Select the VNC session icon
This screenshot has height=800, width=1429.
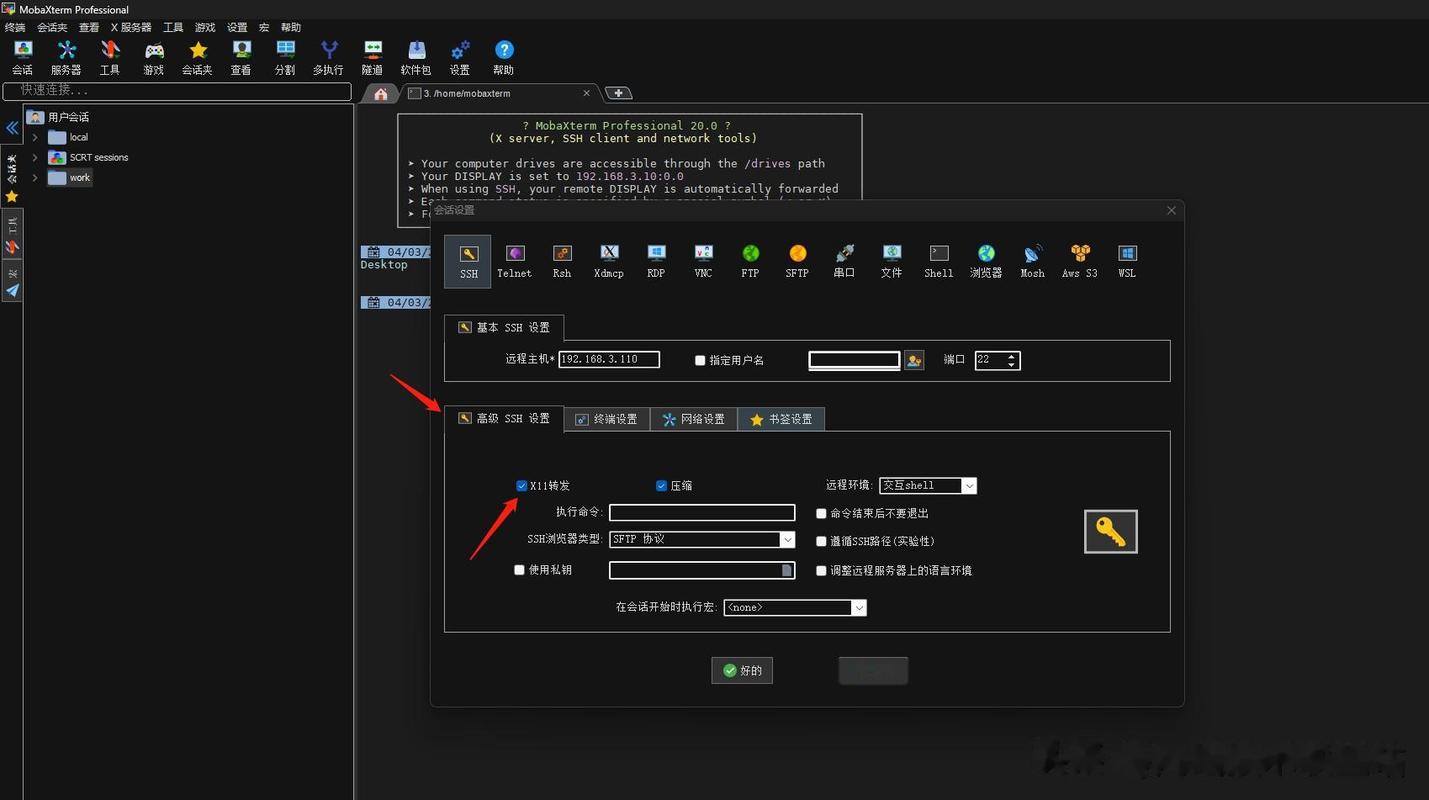(703, 261)
